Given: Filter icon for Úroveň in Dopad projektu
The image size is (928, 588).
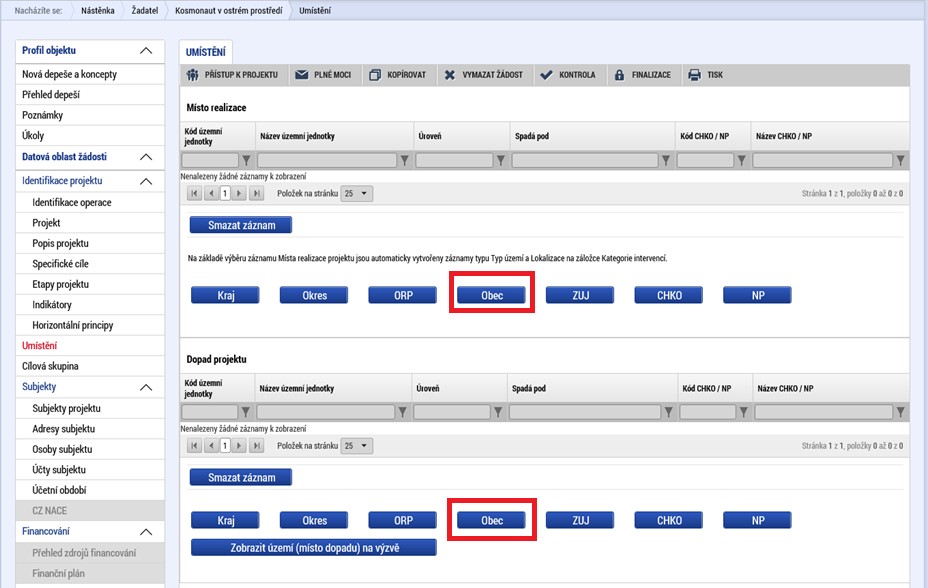Looking at the screenshot, I should (498, 412).
